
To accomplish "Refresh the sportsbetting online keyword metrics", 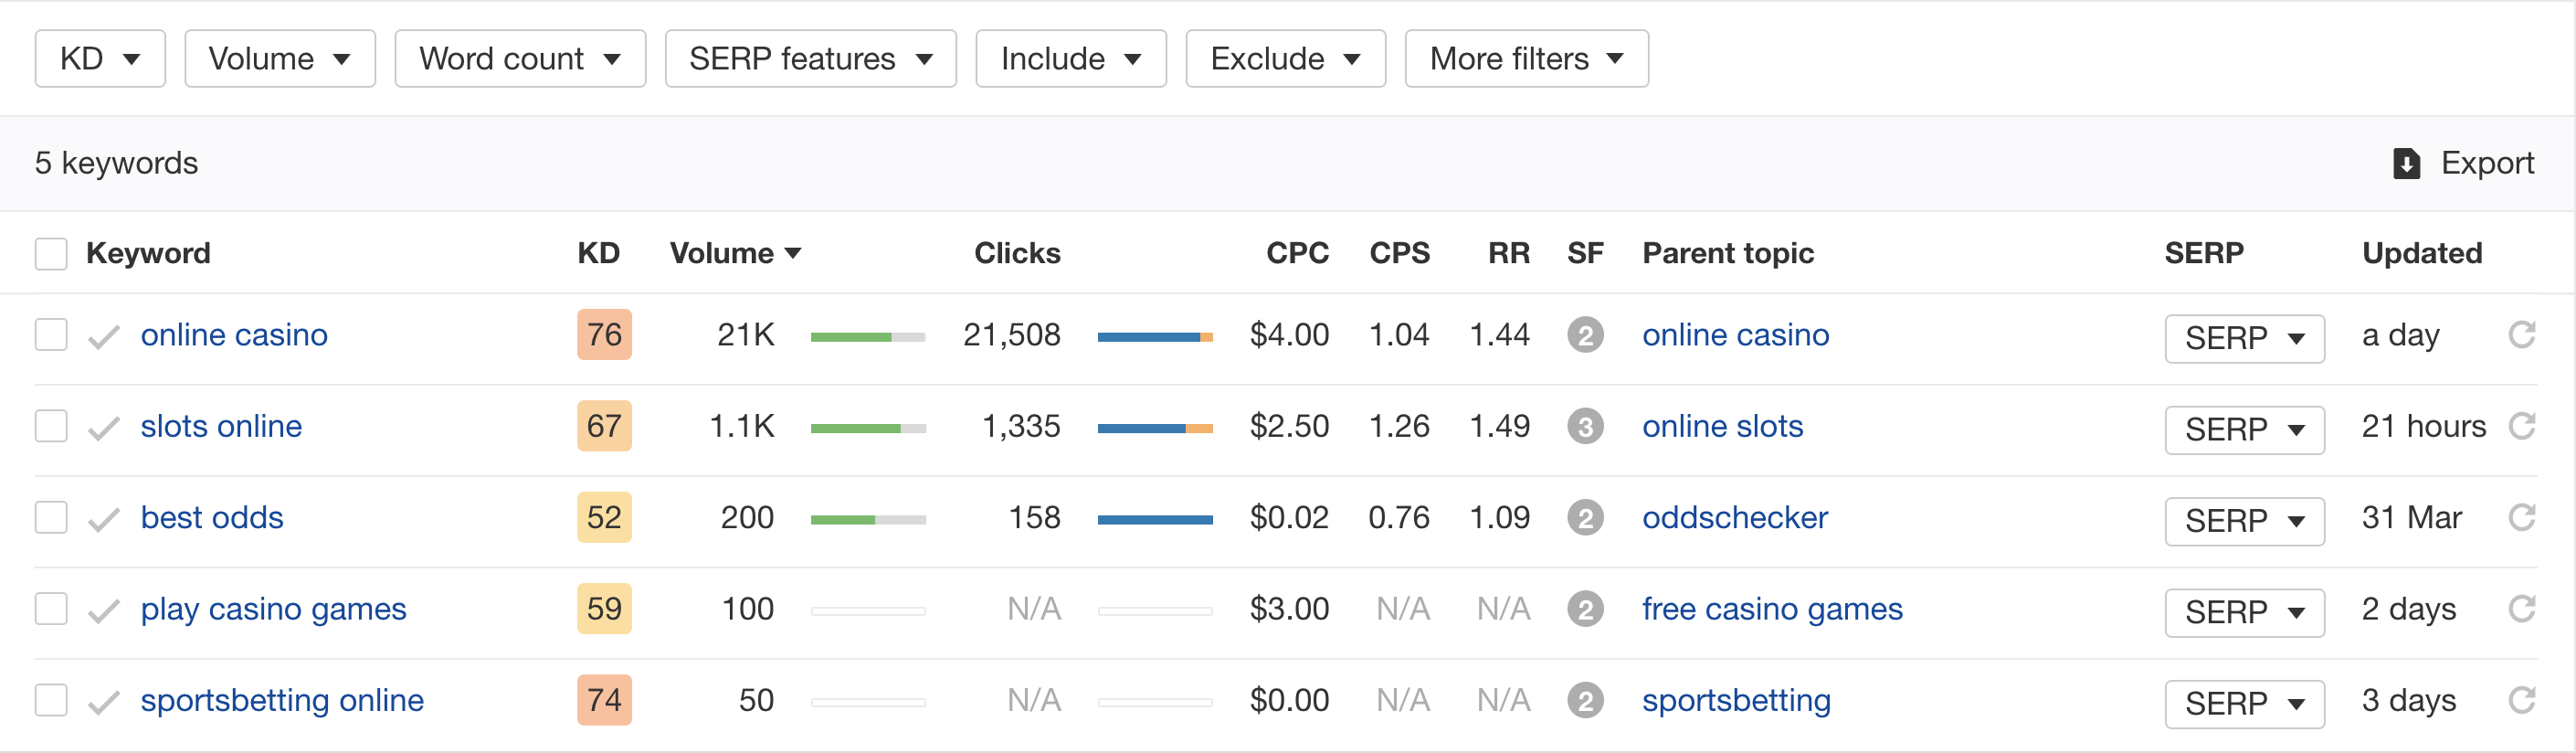I will (x=2521, y=700).
